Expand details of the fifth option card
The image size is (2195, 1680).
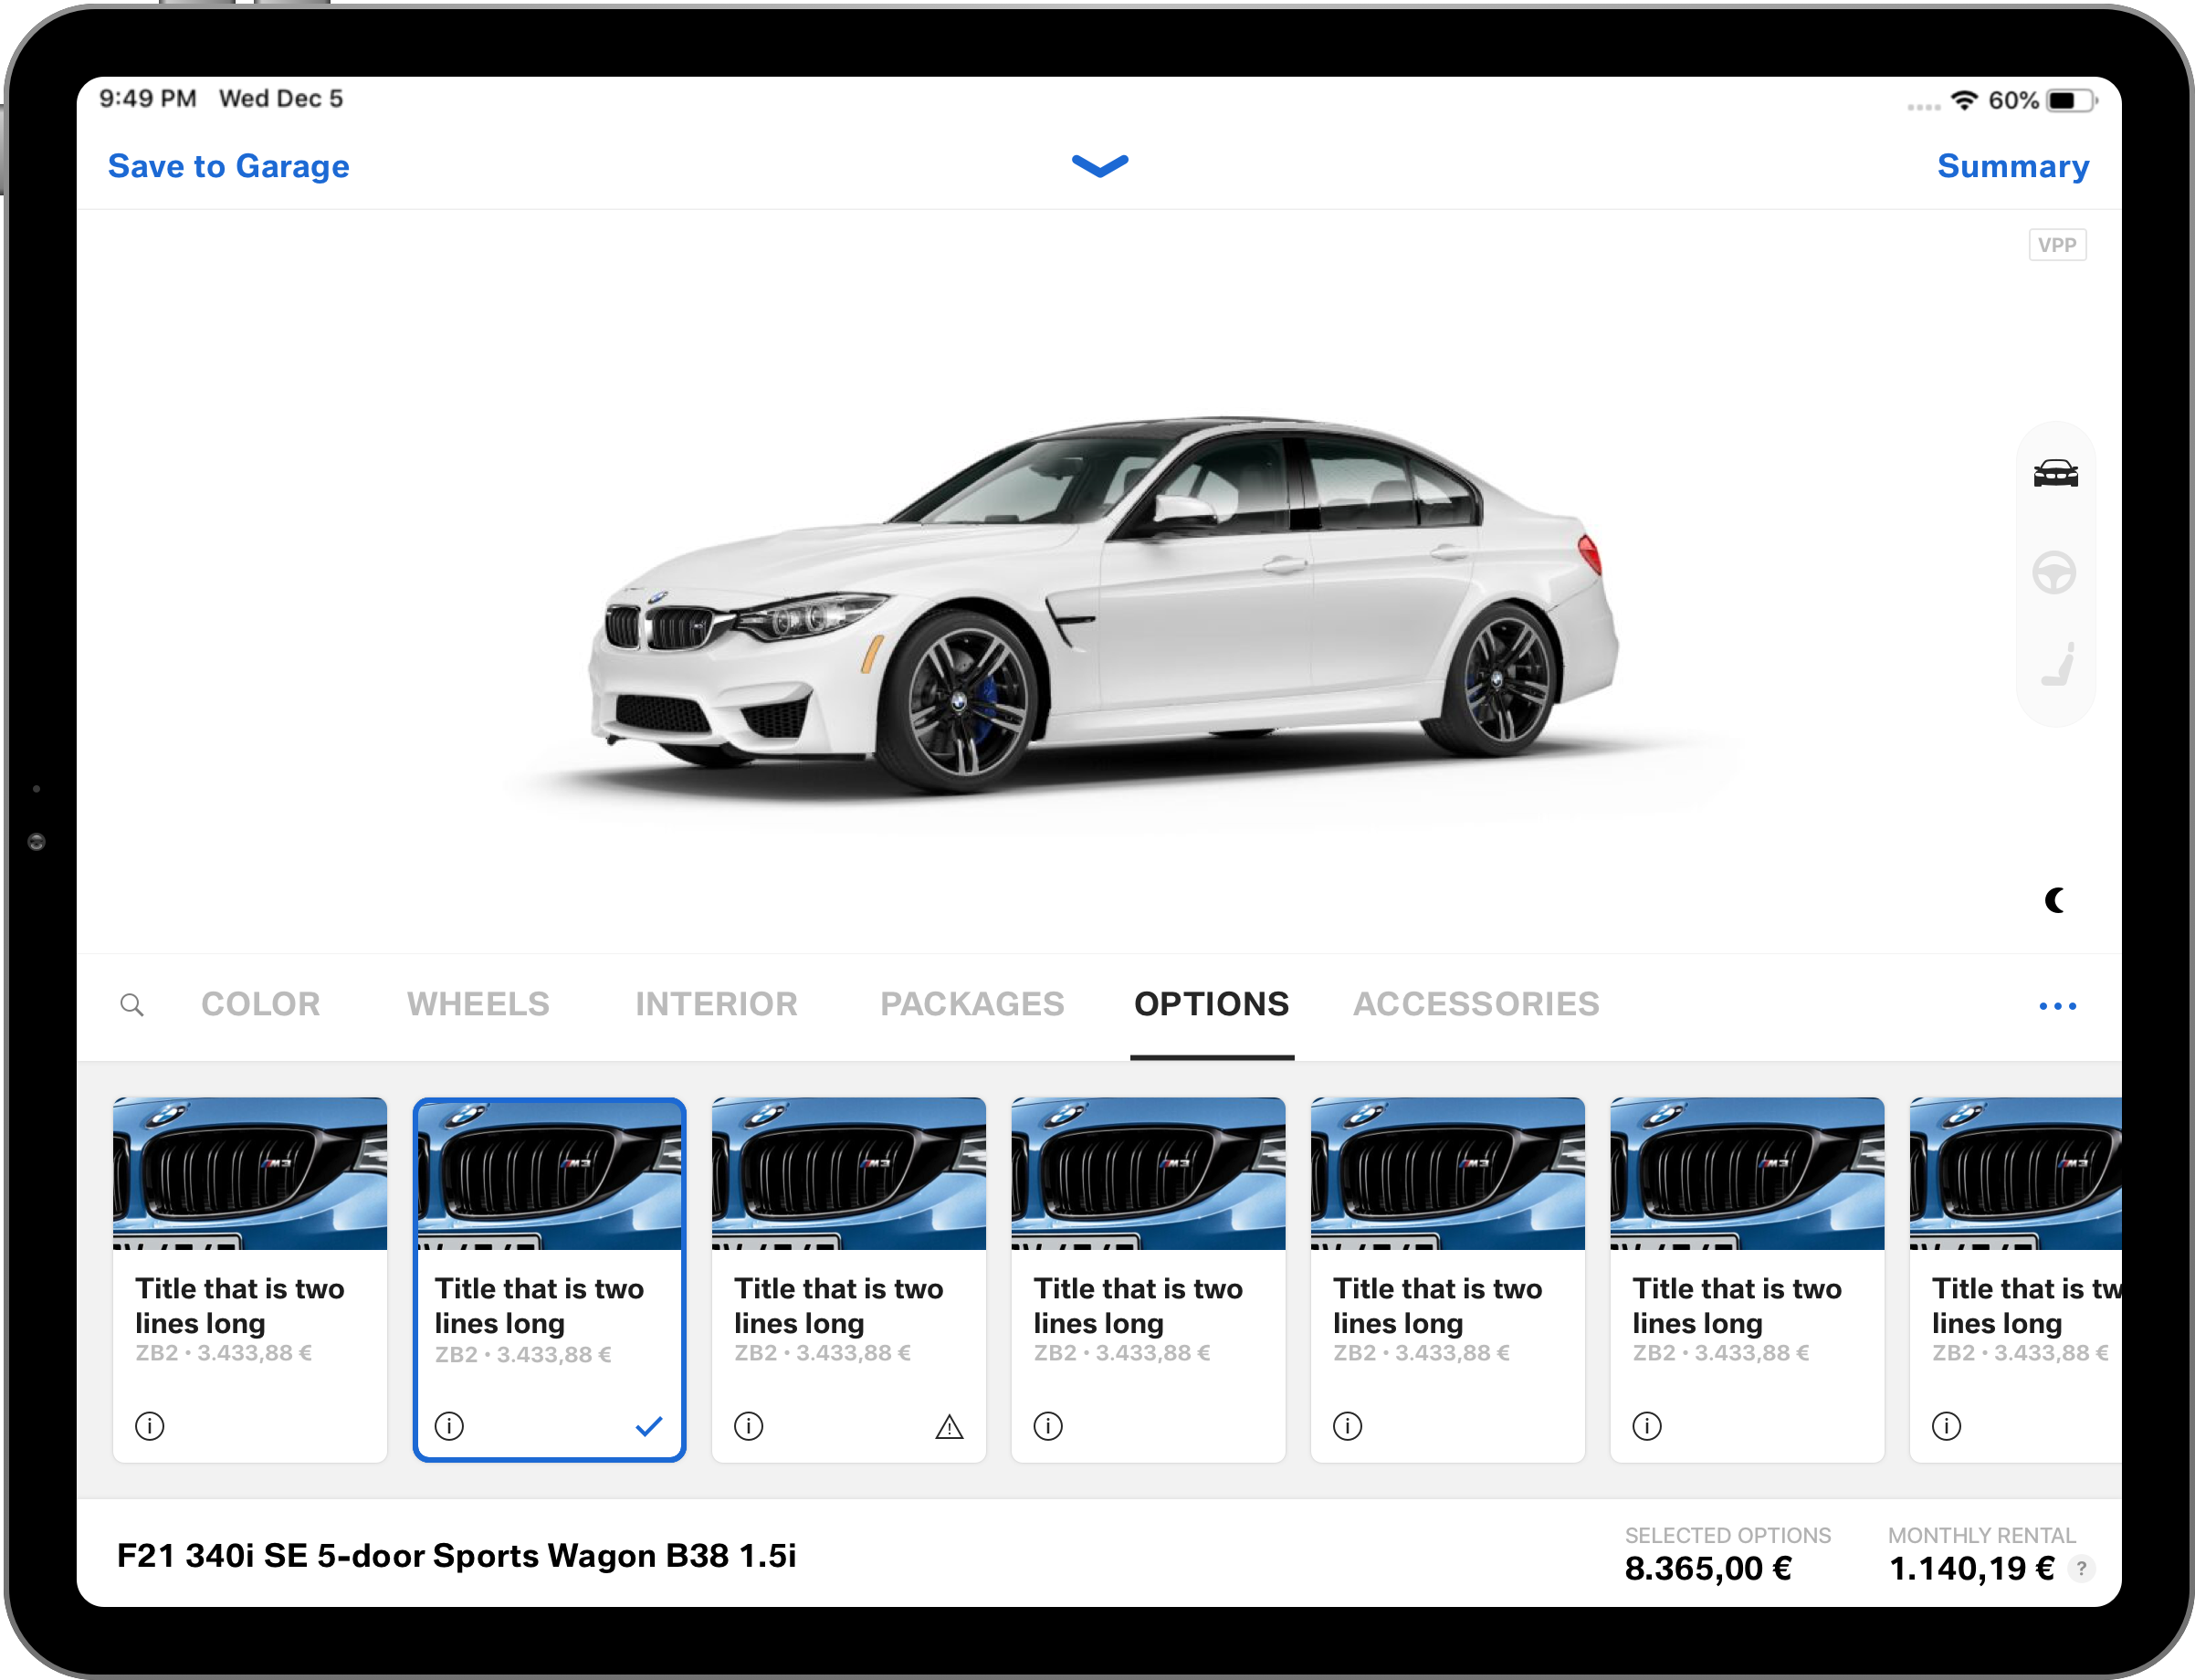coord(1347,1426)
